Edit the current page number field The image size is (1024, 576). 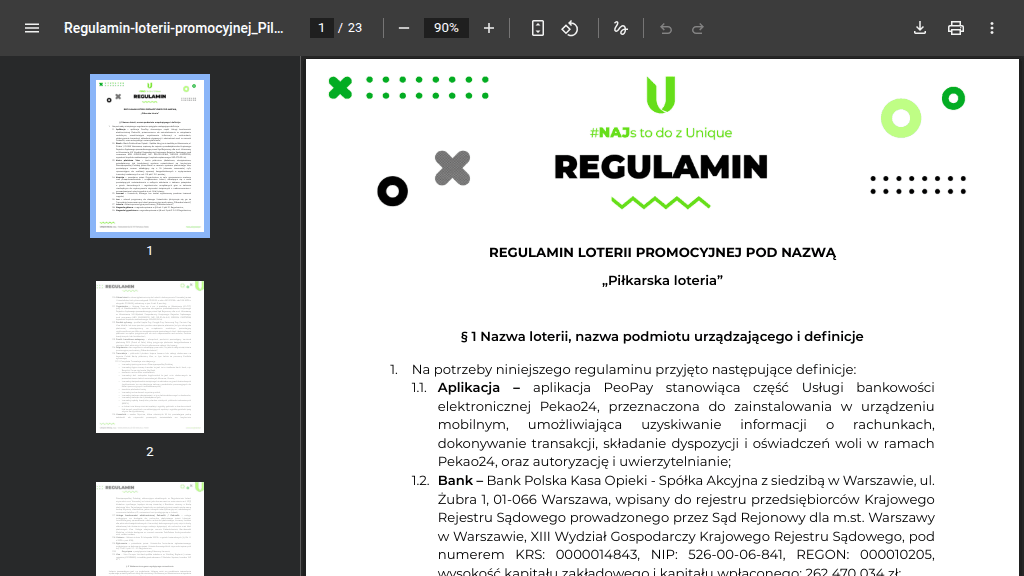click(x=321, y=28)
